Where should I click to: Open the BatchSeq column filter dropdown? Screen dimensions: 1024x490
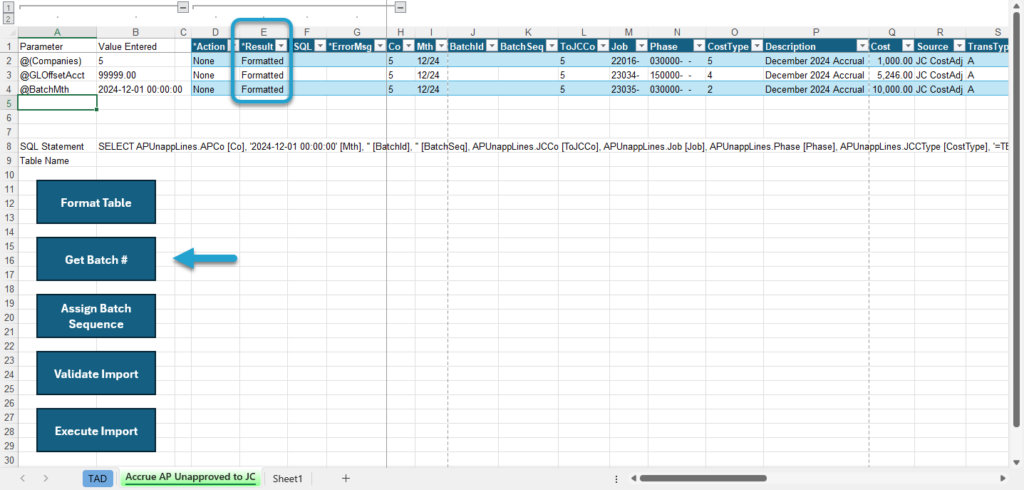[x=551, y=46]
